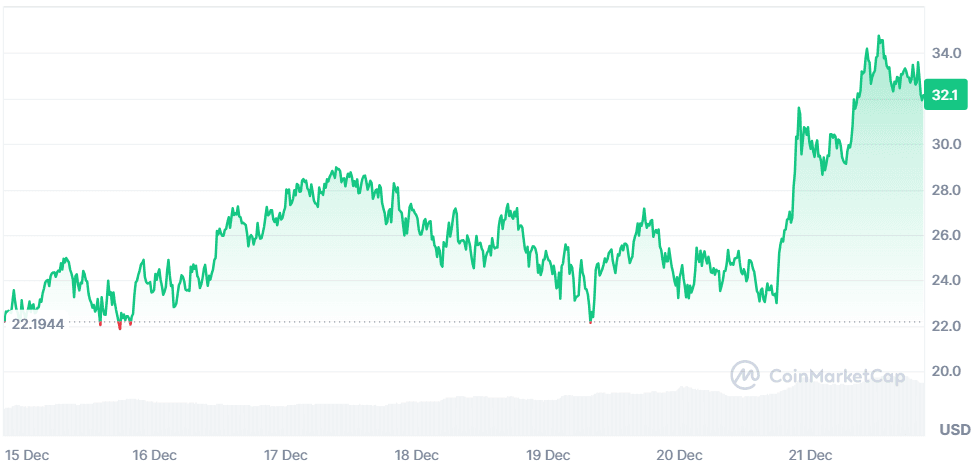Click the 22.1944 opening price label
Image resolution: width=975 pixels, height=468 pixels.
point(39,323)
